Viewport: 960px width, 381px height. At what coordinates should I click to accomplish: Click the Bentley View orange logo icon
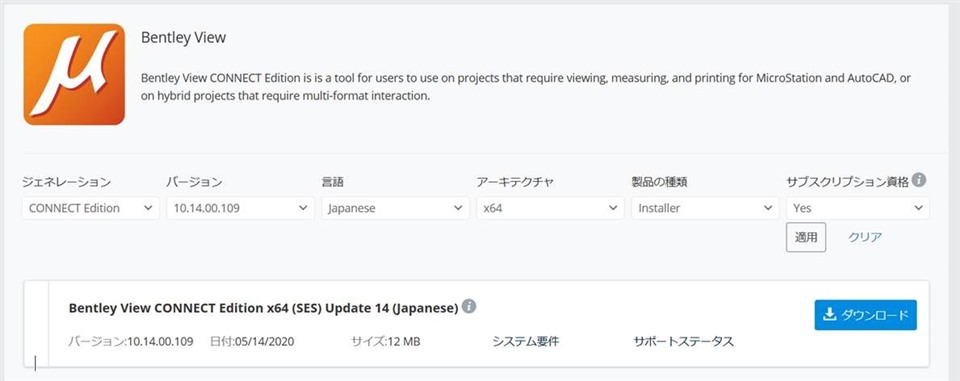click(74, 74)
